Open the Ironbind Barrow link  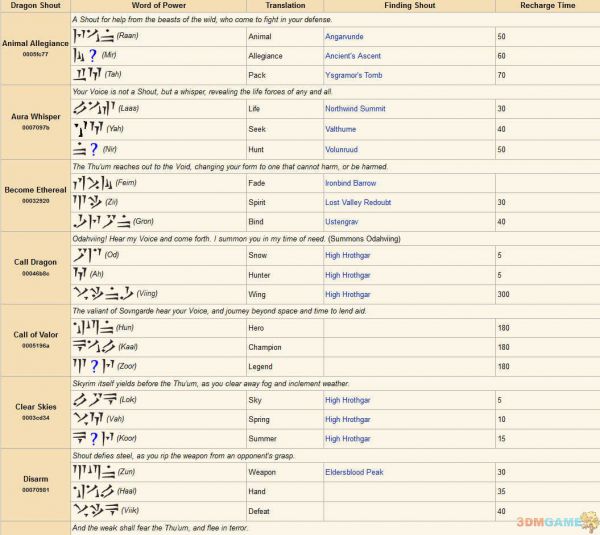[351, 183]
